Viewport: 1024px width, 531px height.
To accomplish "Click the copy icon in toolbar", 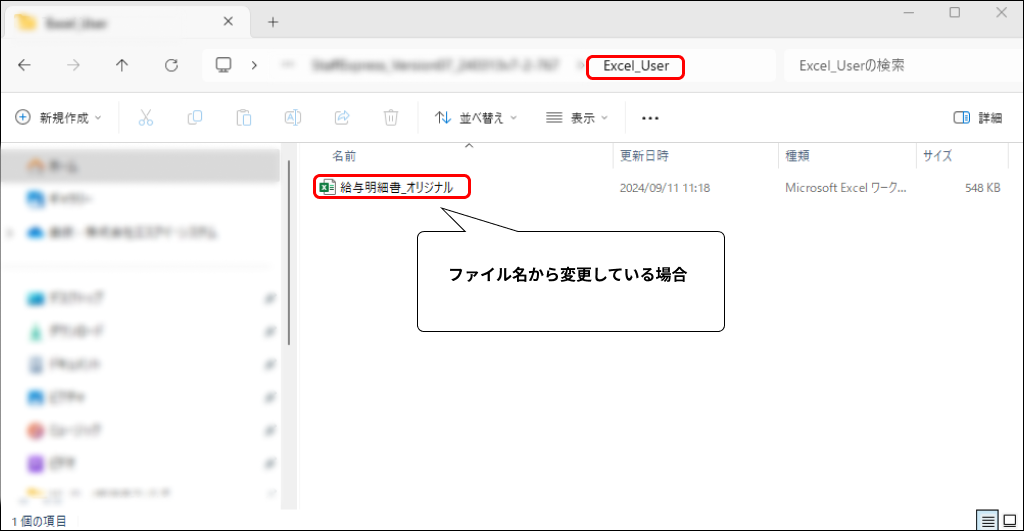I will (195, 118).
